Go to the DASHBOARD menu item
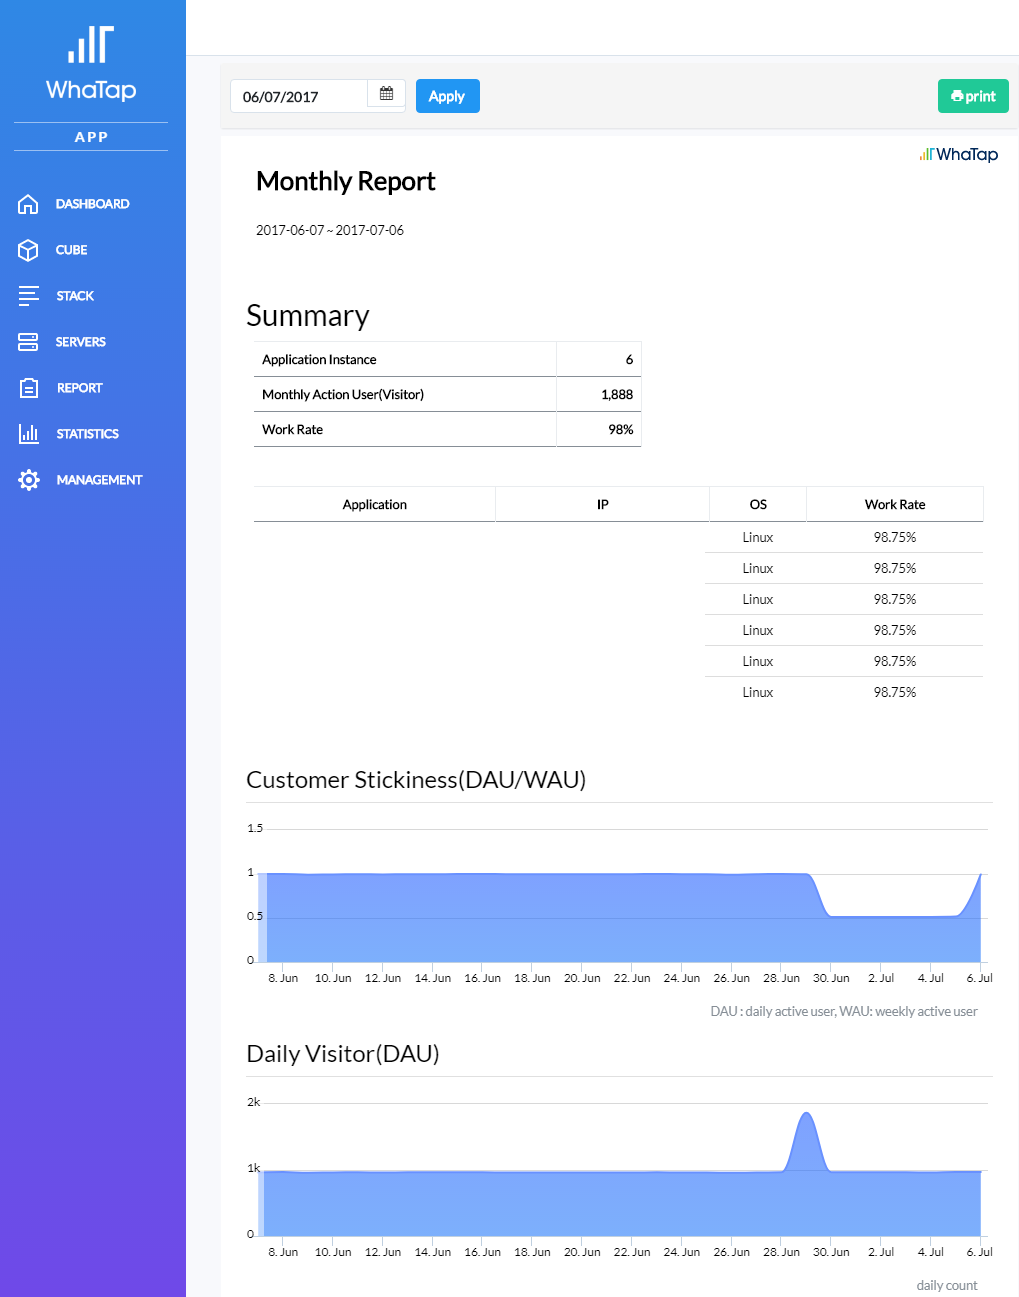The width and height of the screenshot is (1019, 1297). pos(92,204)
